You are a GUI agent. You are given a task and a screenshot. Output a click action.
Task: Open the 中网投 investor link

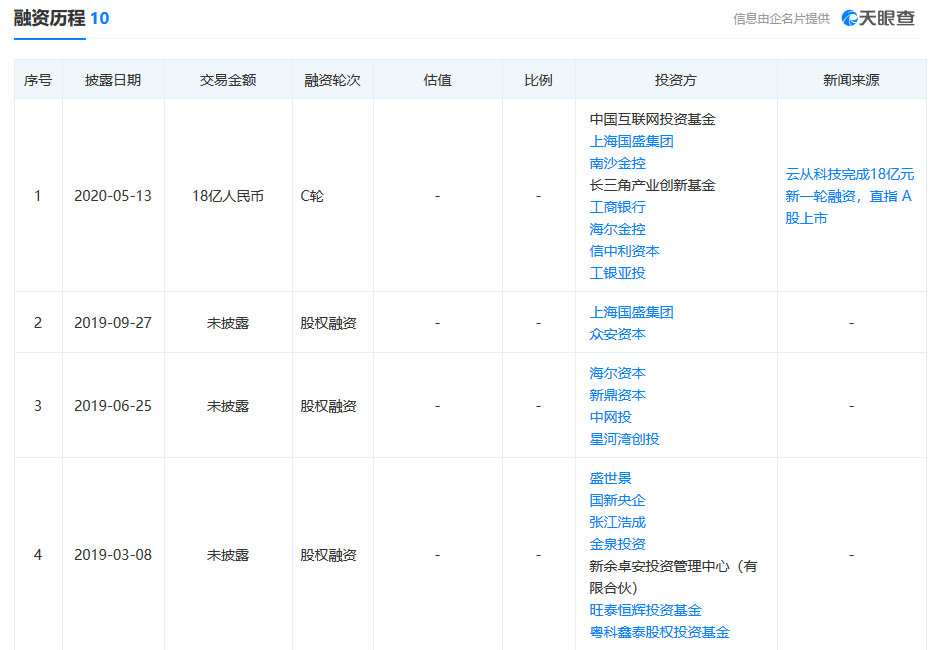click(610, 417)
